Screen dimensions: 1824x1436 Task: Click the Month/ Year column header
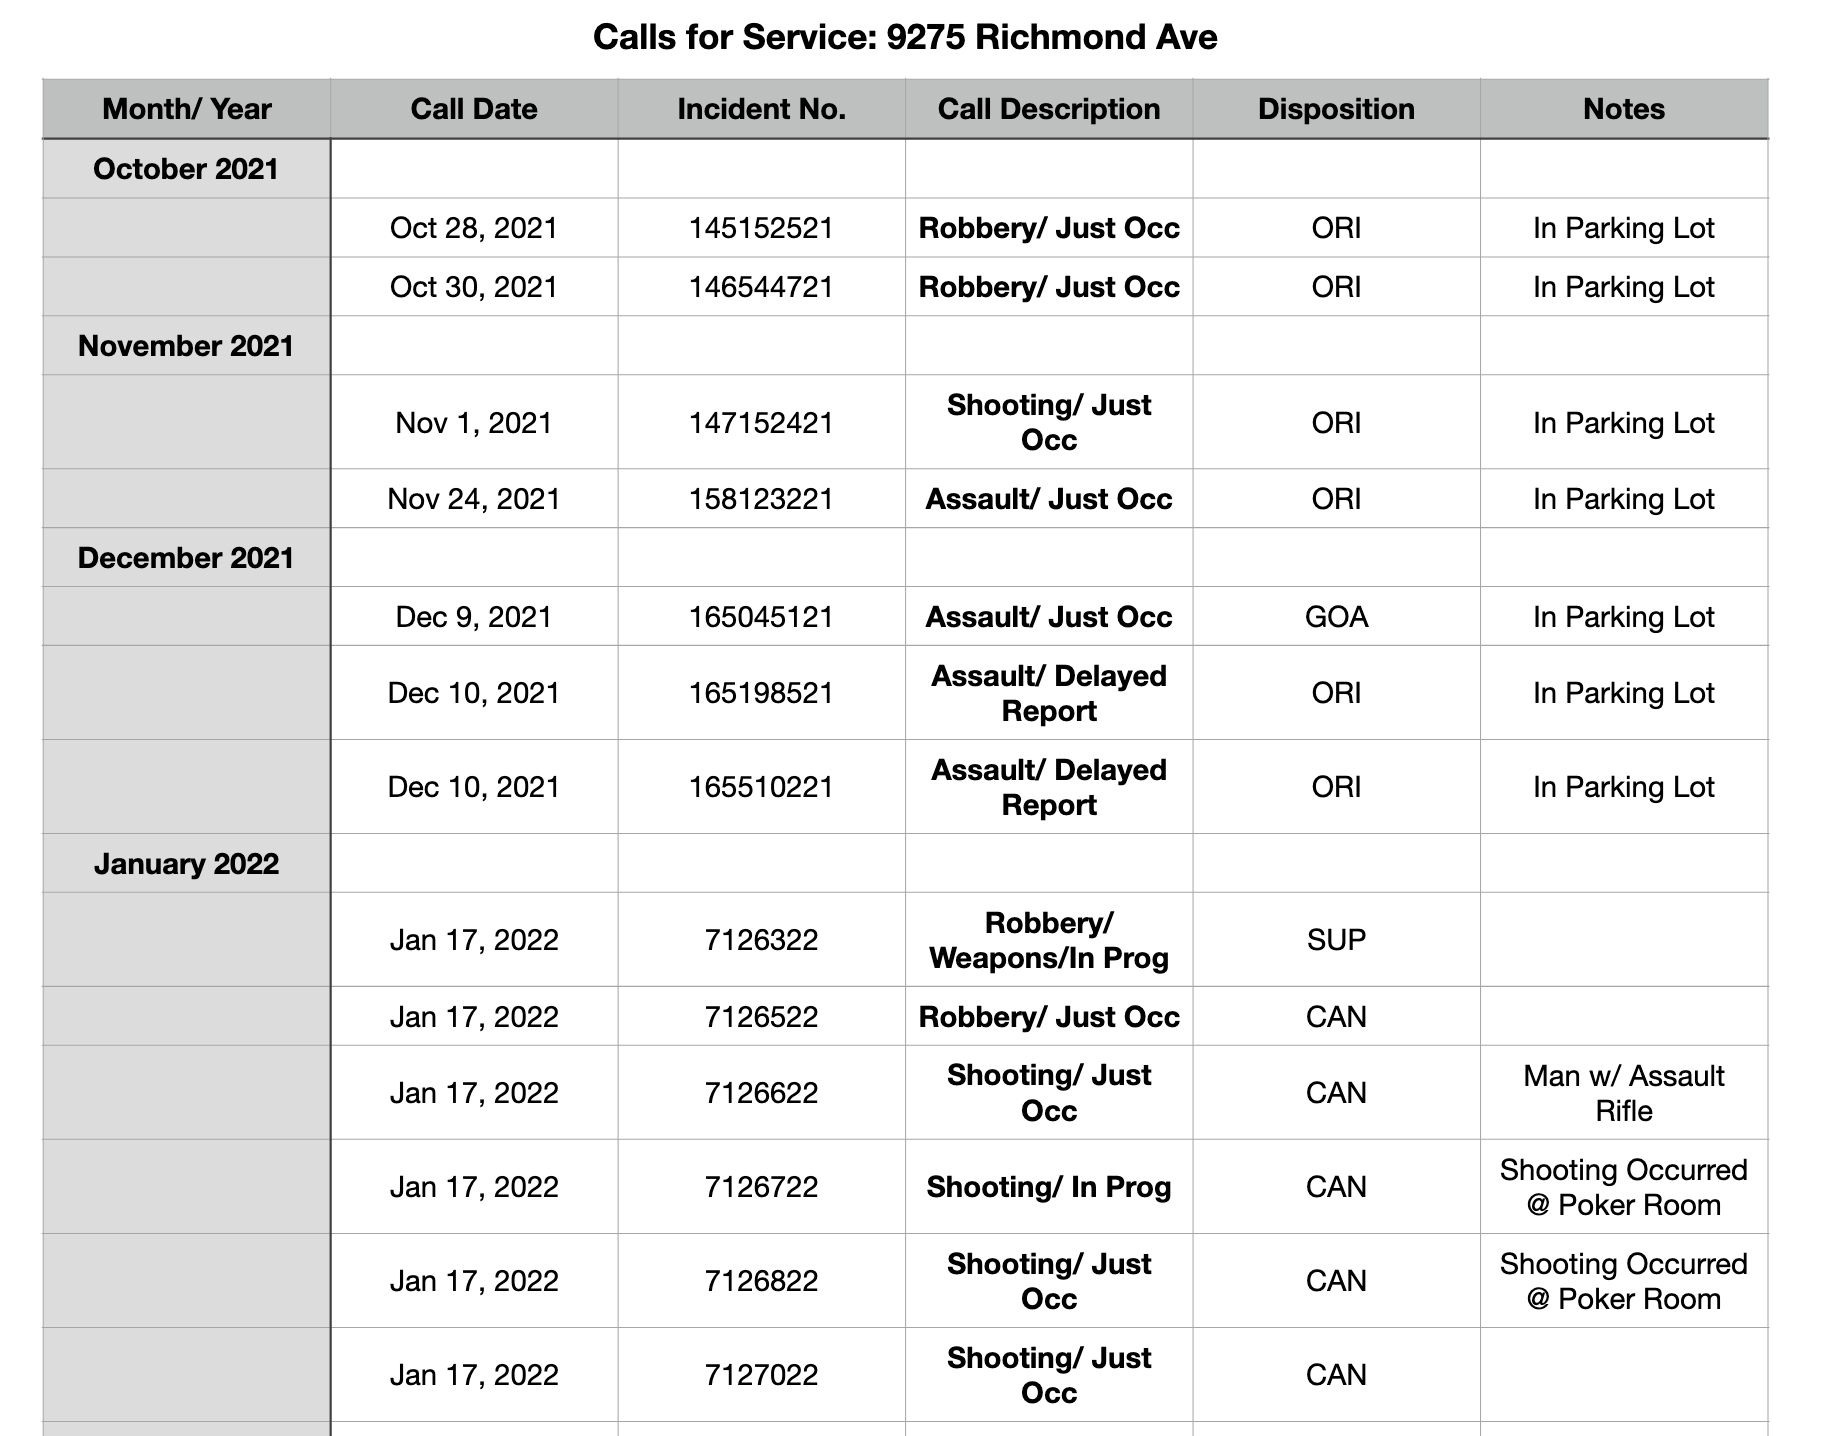(186, 109)
